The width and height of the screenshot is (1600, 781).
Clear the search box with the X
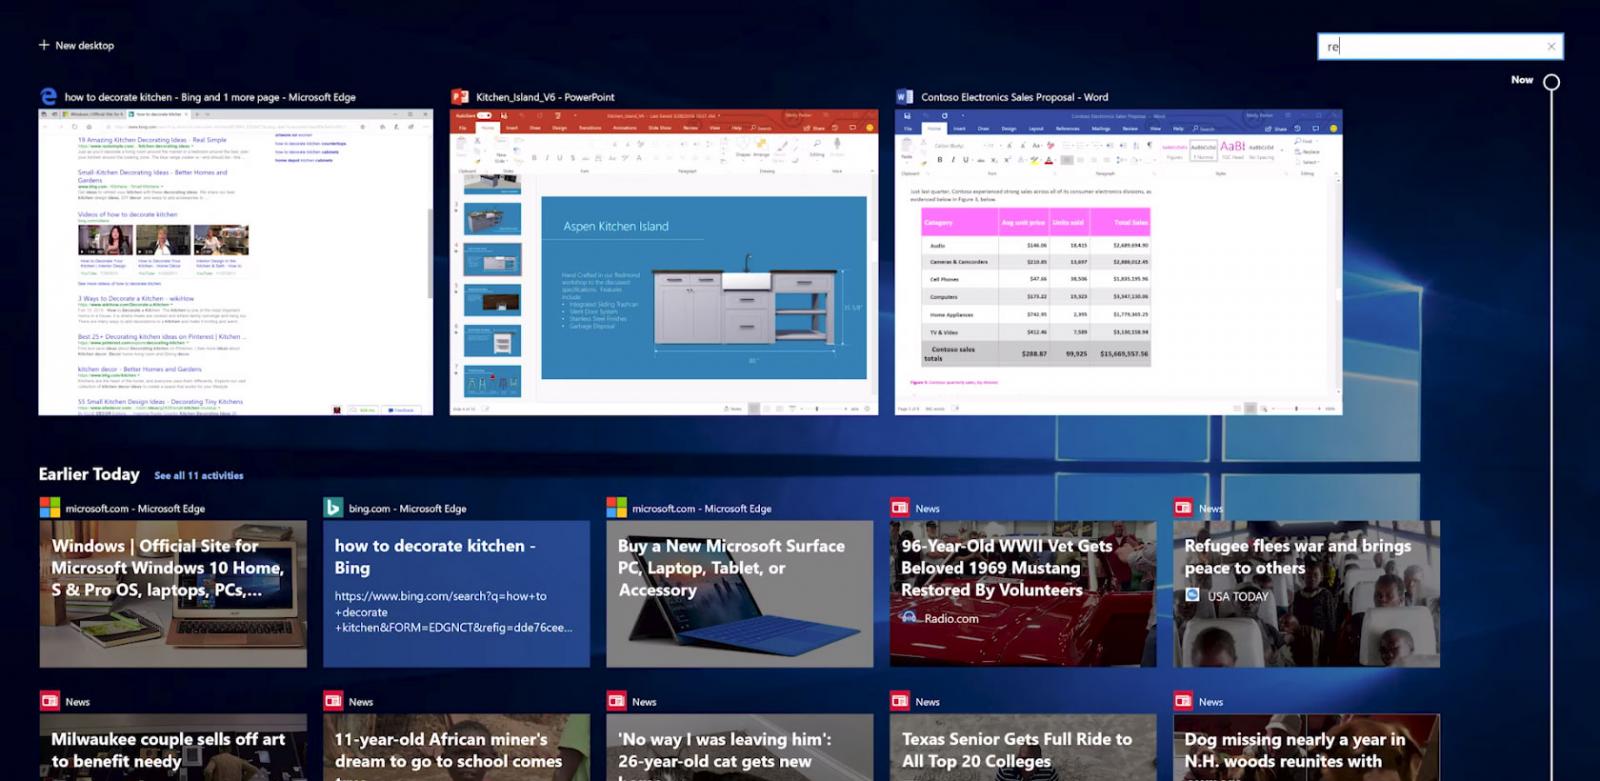[1551, 46]
